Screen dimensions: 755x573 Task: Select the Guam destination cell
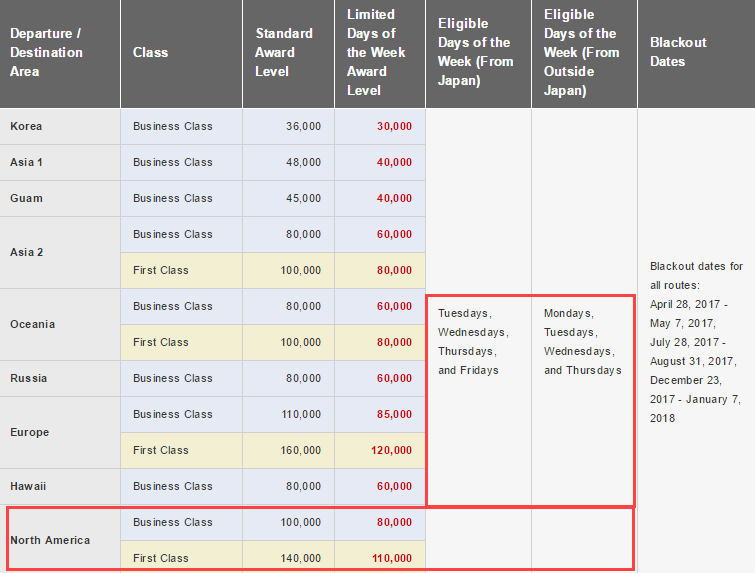(60, 198)
